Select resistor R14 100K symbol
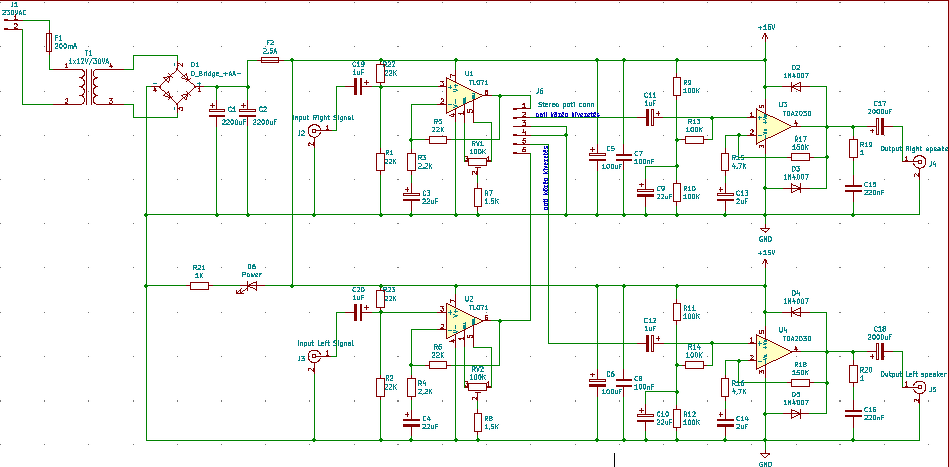Viewport: 949px width, 467px height. click(x=694, y=365)
